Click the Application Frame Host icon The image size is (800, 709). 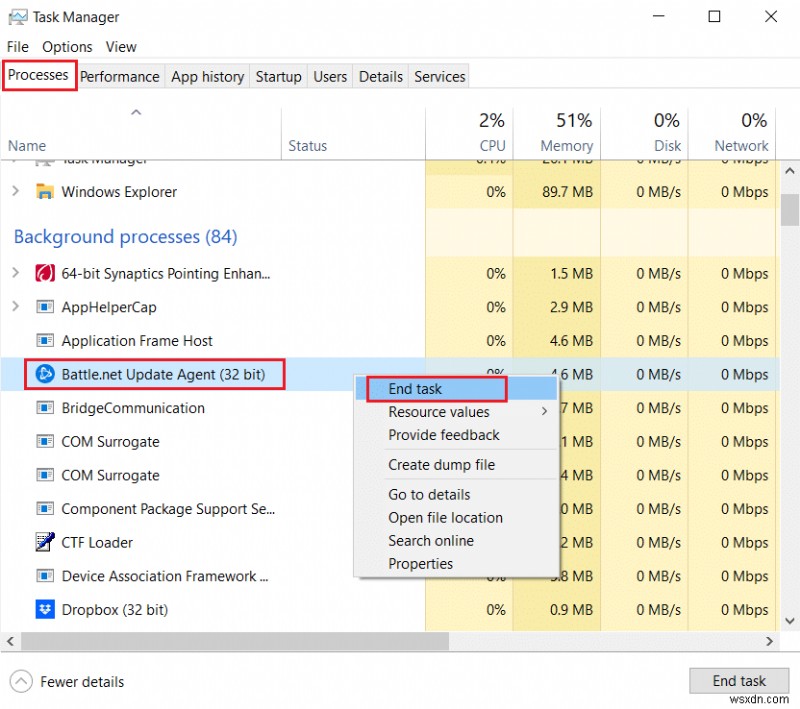coord(44,341)
